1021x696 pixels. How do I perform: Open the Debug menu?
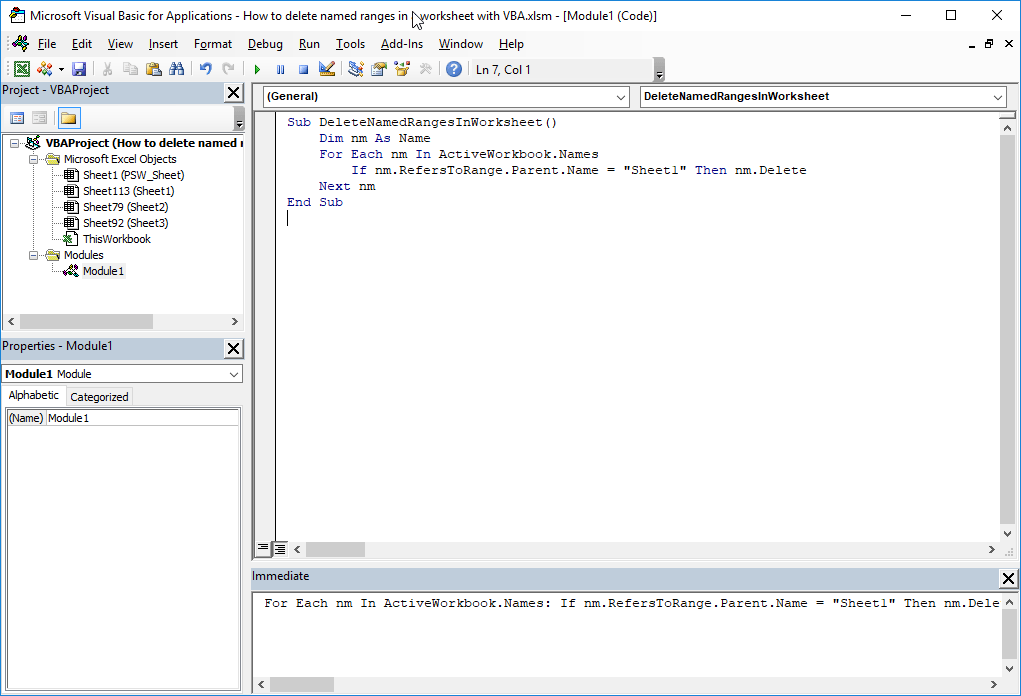coord(264,44)
